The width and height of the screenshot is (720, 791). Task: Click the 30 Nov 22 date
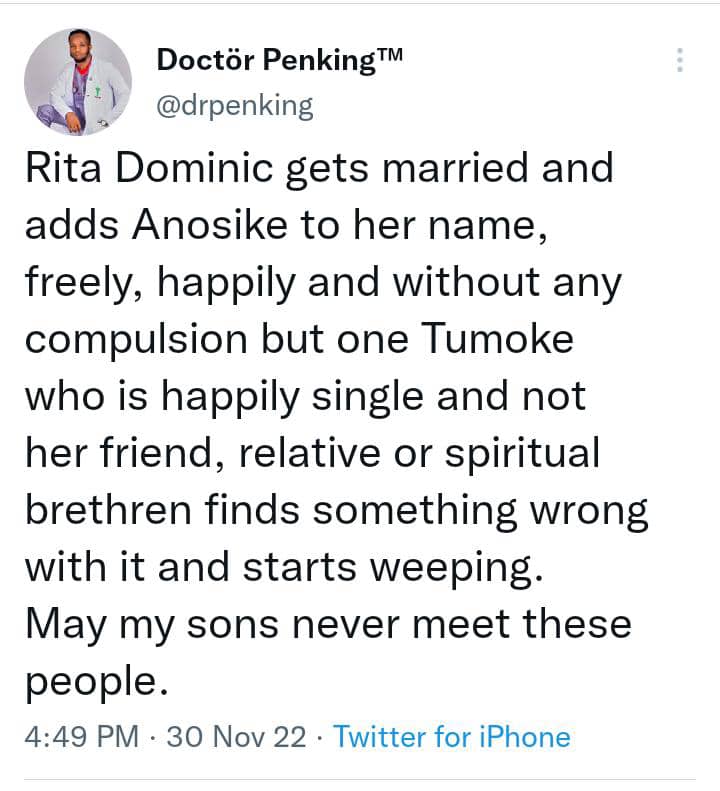tap(236, 737)
